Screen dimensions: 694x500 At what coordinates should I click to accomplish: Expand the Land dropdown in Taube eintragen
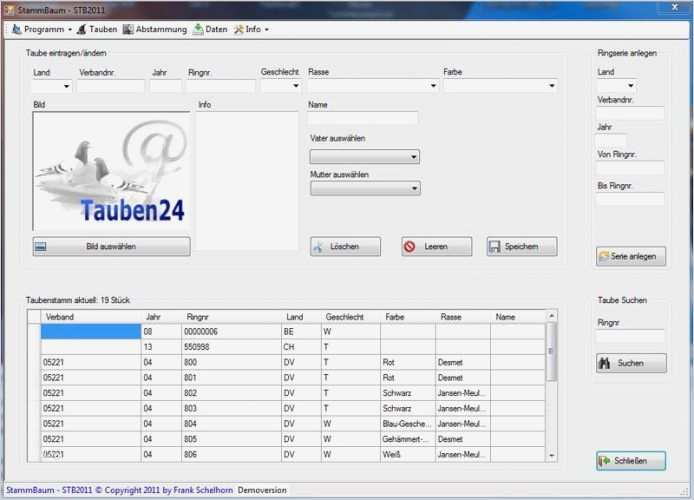tap(66, 86)
